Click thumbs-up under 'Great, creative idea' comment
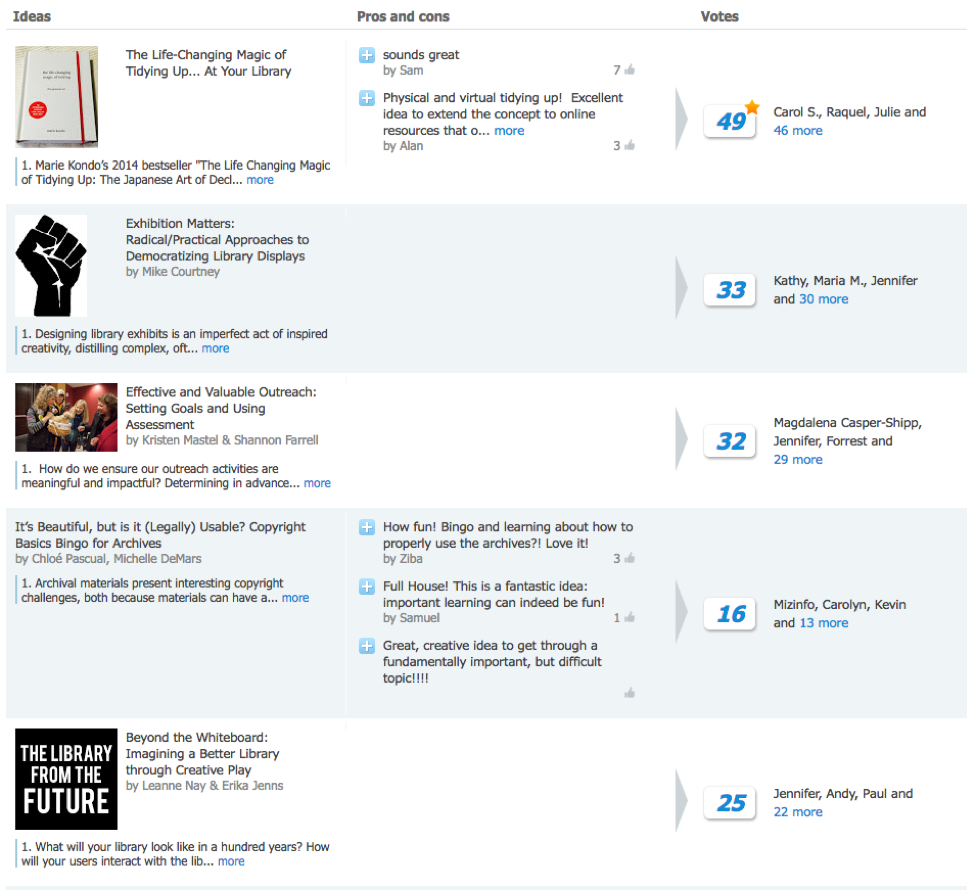 (629, 693)
